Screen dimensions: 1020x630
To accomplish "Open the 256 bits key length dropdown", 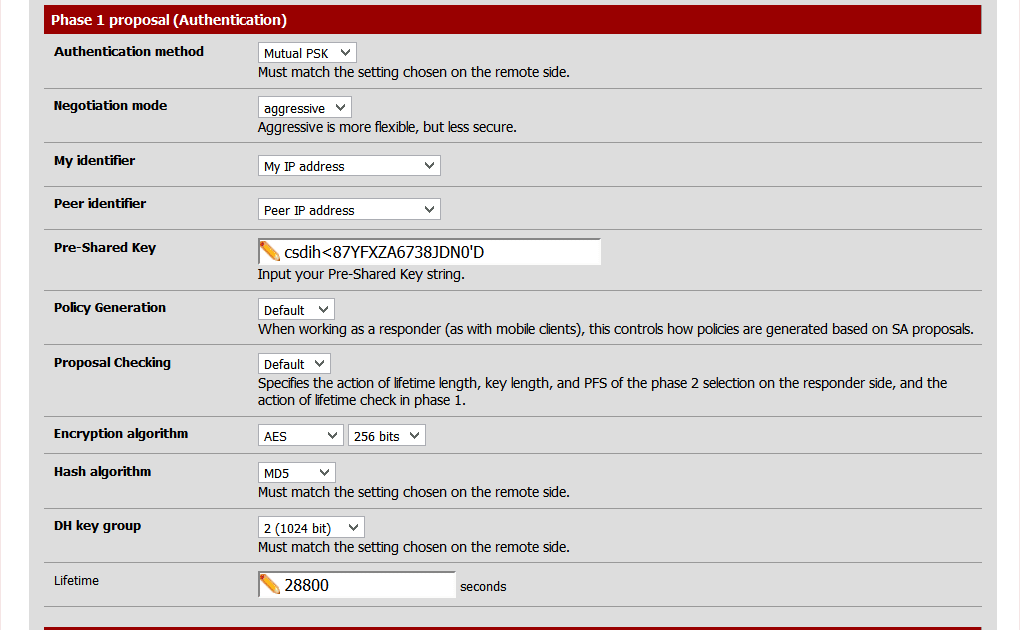I will pos(386,435).
